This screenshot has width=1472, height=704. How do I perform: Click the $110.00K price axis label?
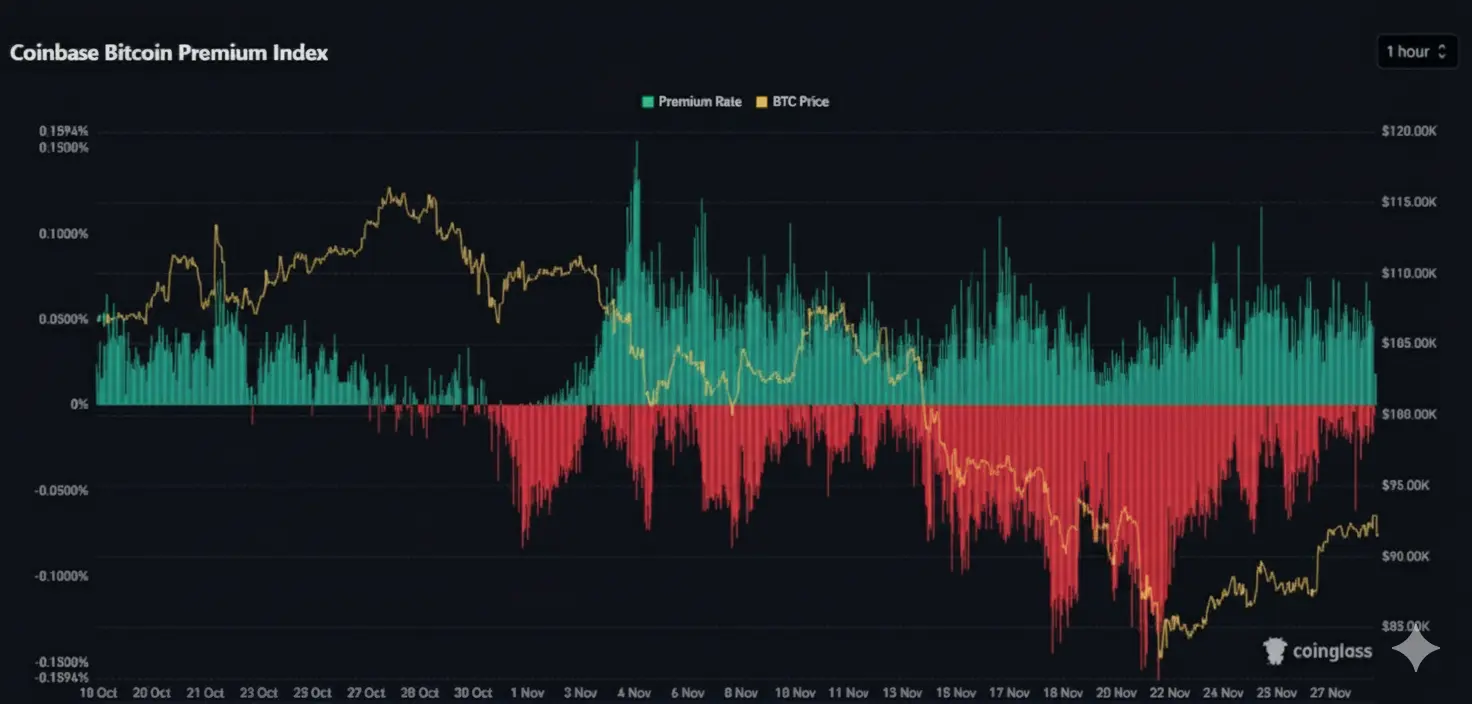[x=1409, y=273]
